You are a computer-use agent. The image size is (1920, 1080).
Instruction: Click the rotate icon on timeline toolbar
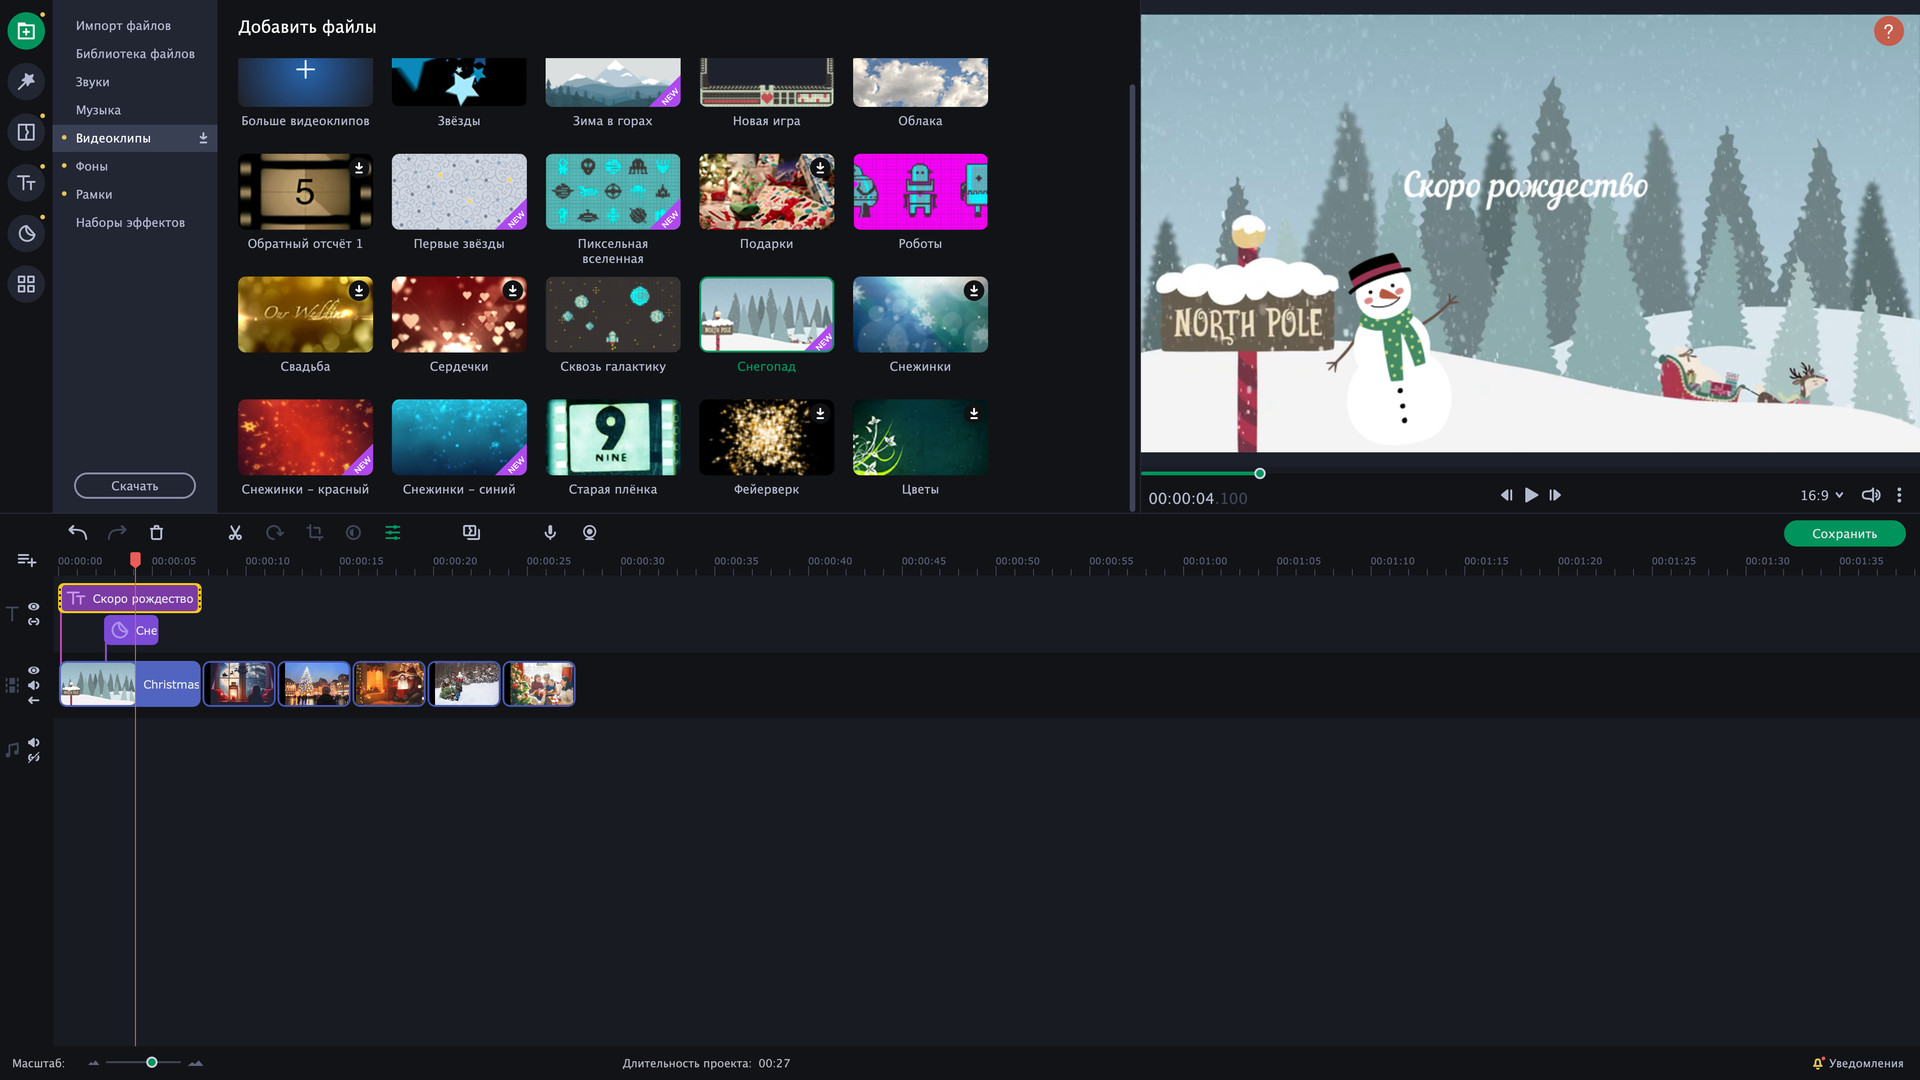click(275, 533)
